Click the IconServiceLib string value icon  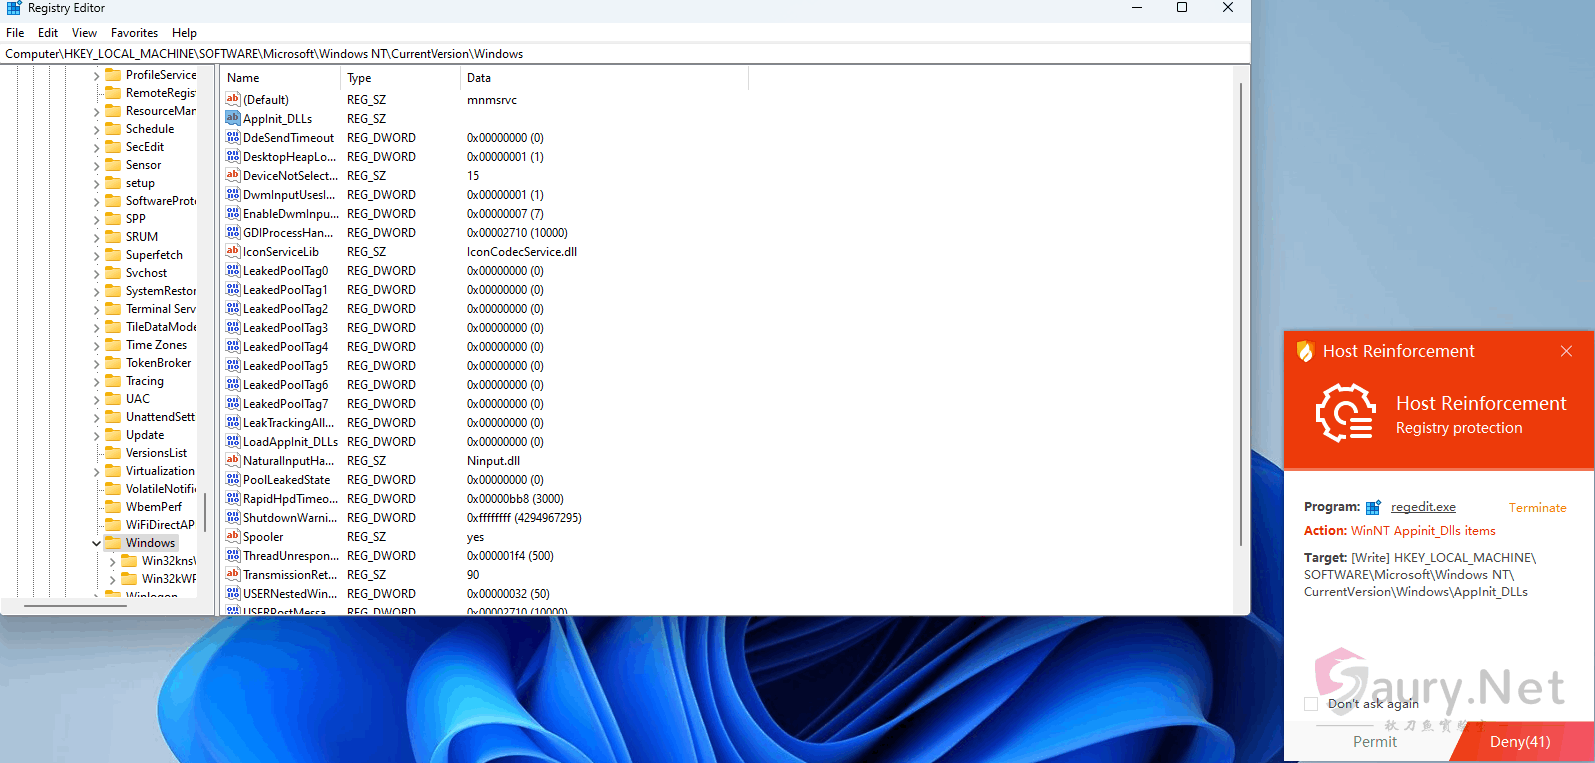[232, 251]
